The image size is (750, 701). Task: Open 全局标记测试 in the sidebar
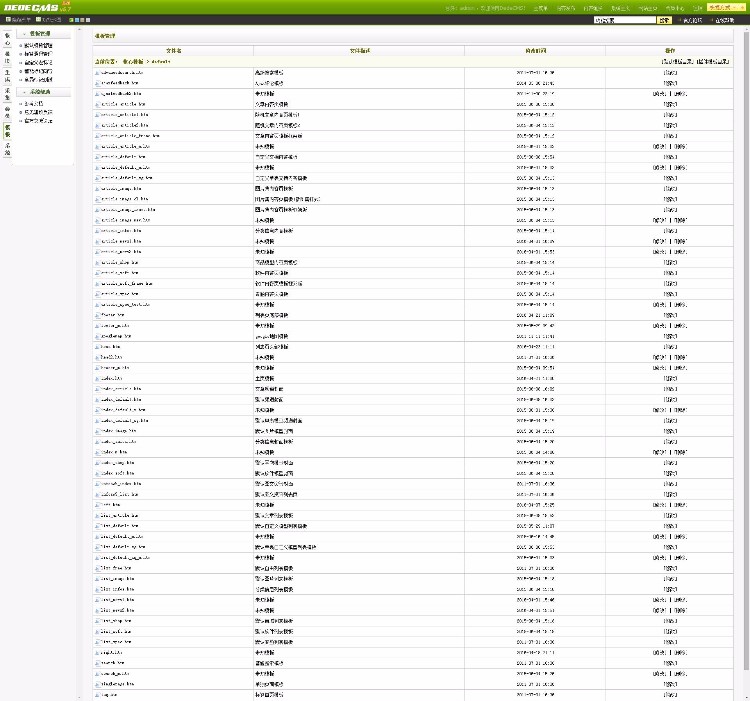pos(38,80)
